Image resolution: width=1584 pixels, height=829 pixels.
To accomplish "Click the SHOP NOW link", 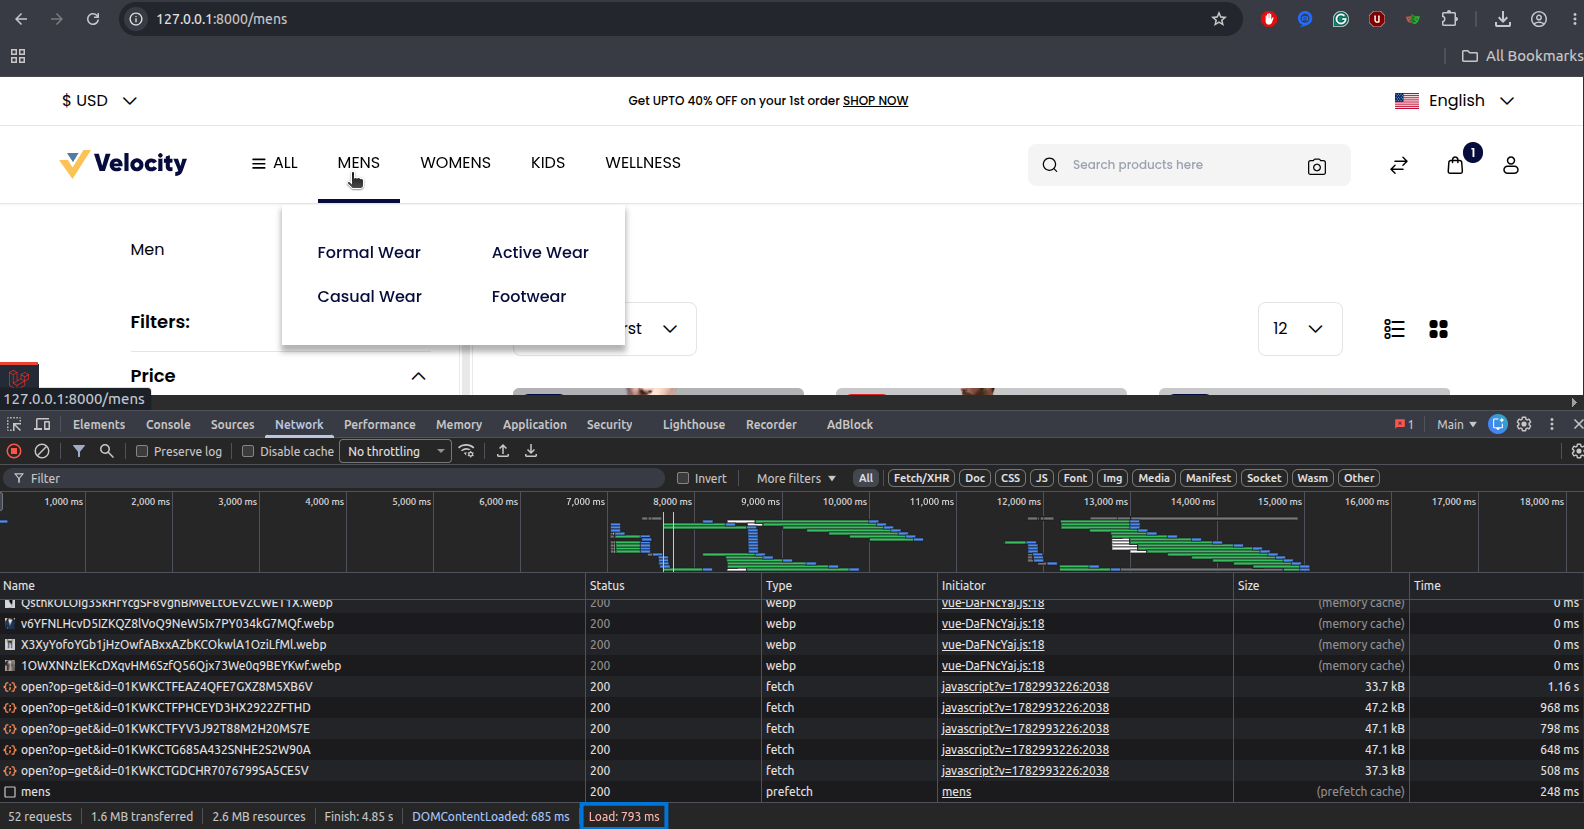I will (x=875, y=101).
